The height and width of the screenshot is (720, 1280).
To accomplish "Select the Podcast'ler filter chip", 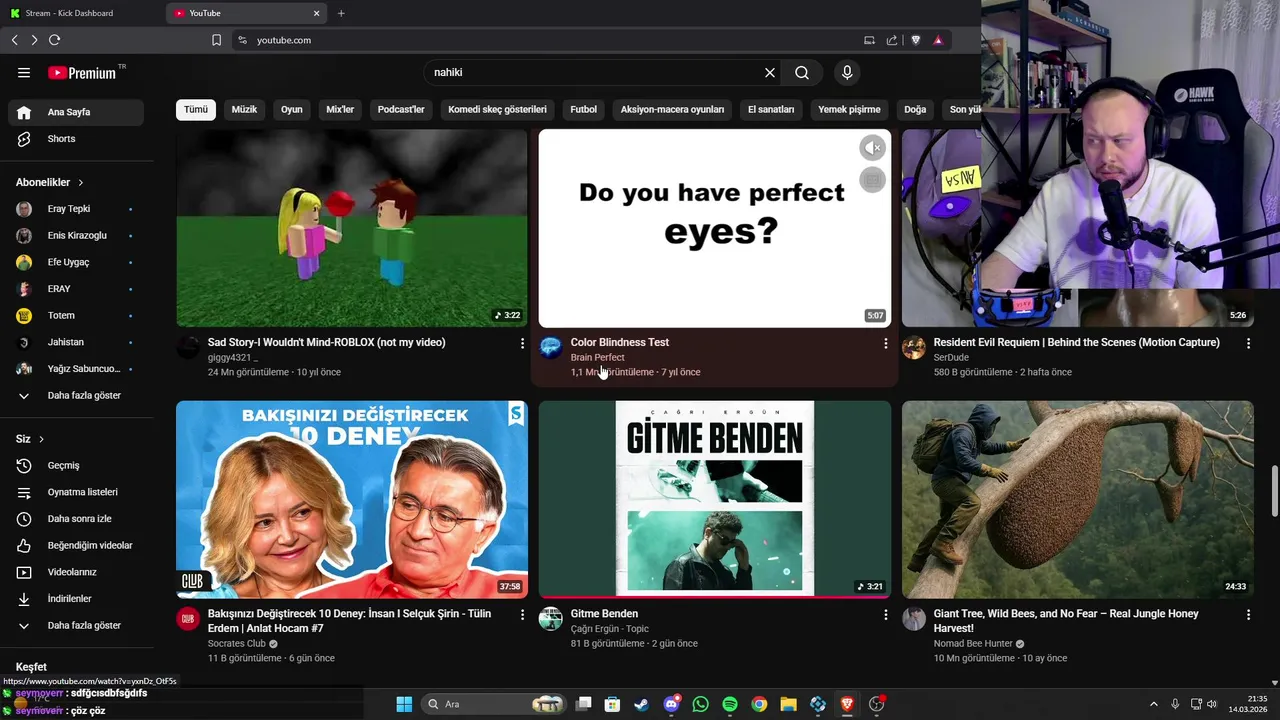I will (x=401, y=109).
